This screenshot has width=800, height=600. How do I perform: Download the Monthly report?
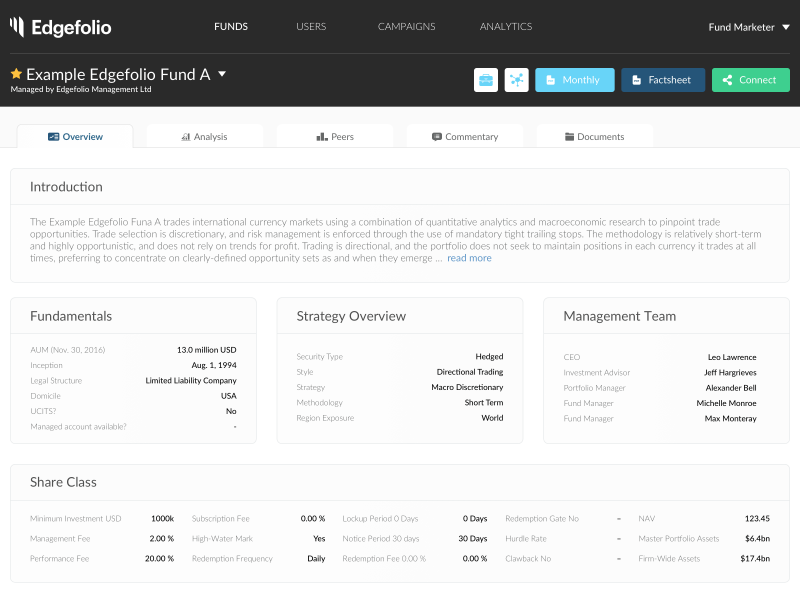pyautogui.click(x=574, y=80)
